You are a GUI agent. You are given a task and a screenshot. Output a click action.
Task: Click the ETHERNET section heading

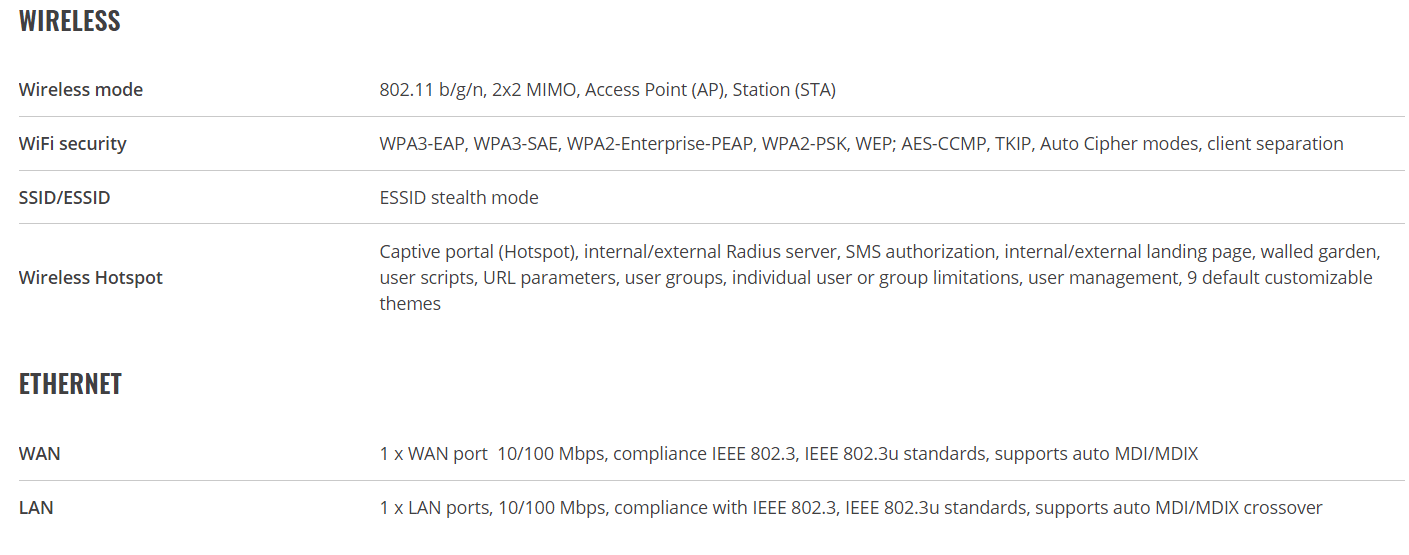pos(70,385)
